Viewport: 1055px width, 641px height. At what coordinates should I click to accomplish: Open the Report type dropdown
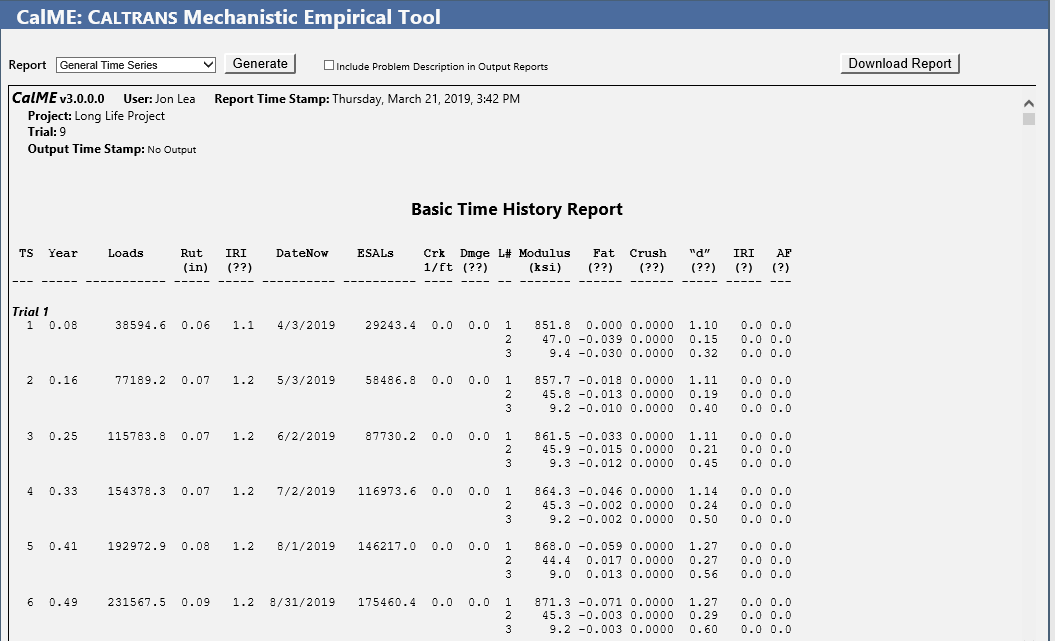pos(136,65)
